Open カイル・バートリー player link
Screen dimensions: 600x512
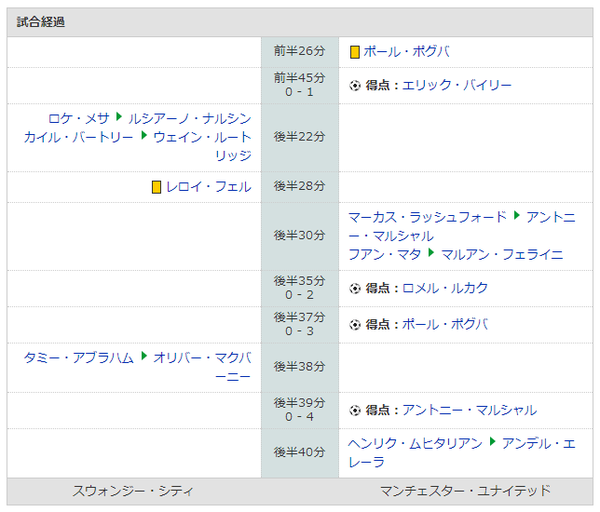[x=79, y=137]
